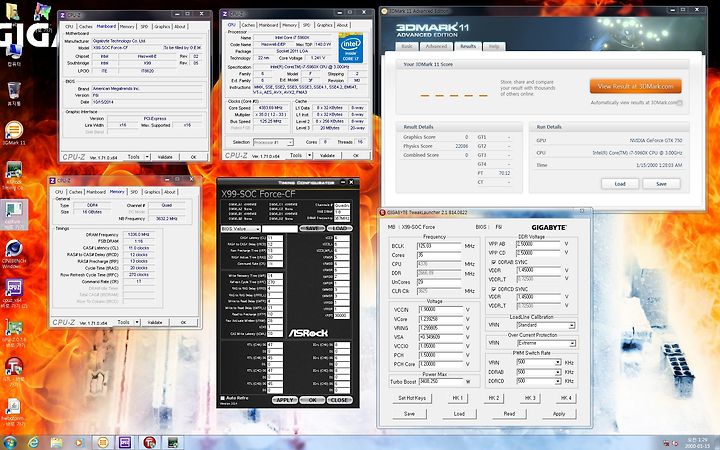This screenshot has height=450, width=720.
Task: Click Validate in the Memory CPU-Z window
Action: (x=155, y=322)
